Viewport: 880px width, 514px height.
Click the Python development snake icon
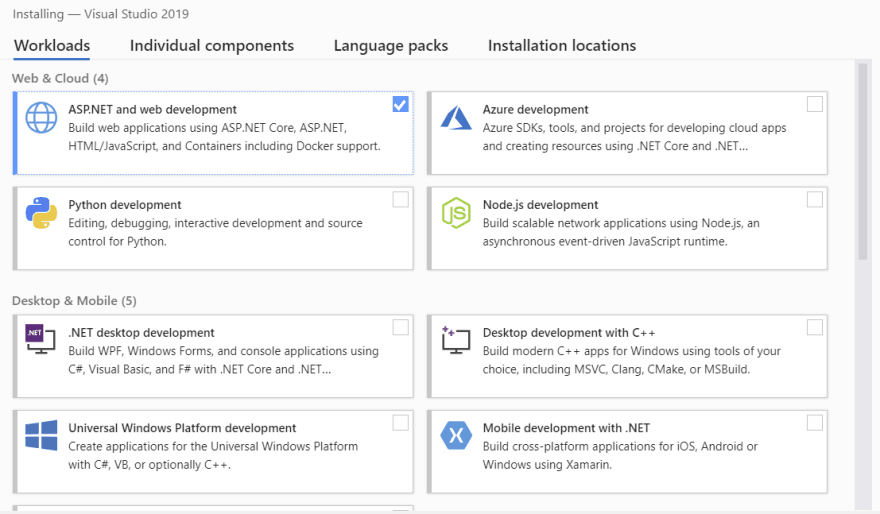tap(41, 213)
